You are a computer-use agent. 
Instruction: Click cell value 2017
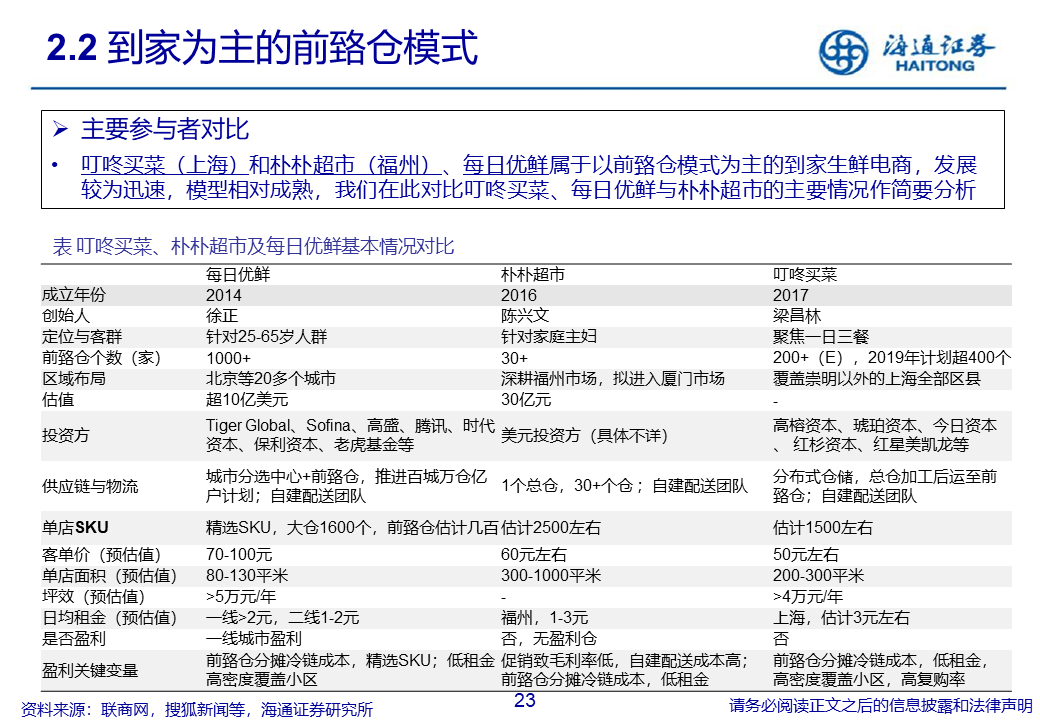(791, 295)
